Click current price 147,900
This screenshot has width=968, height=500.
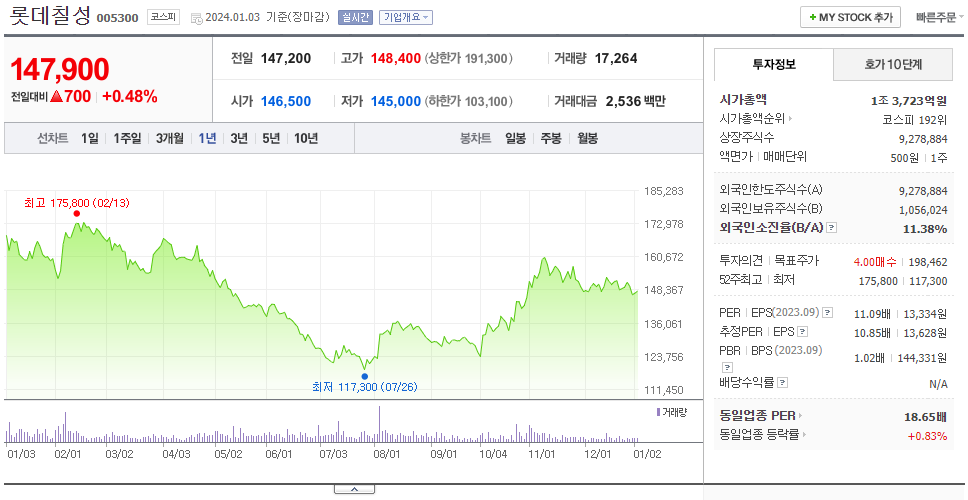point(60,69)
